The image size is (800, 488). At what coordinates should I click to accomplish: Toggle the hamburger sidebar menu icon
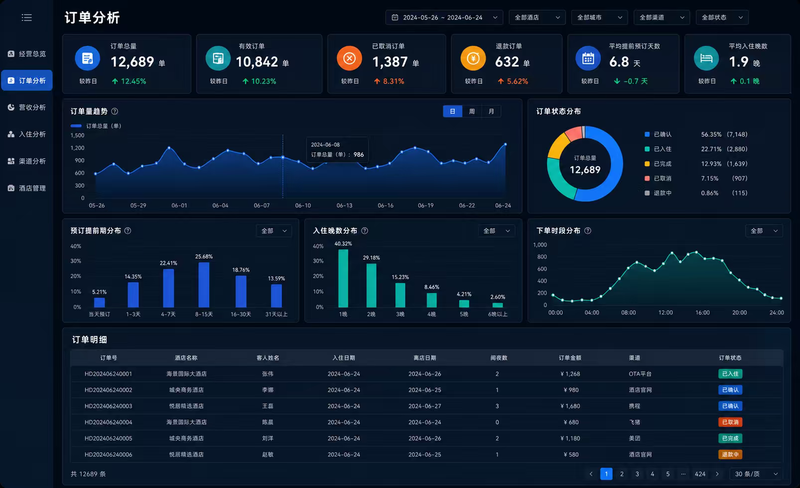[x=27, y=17]
